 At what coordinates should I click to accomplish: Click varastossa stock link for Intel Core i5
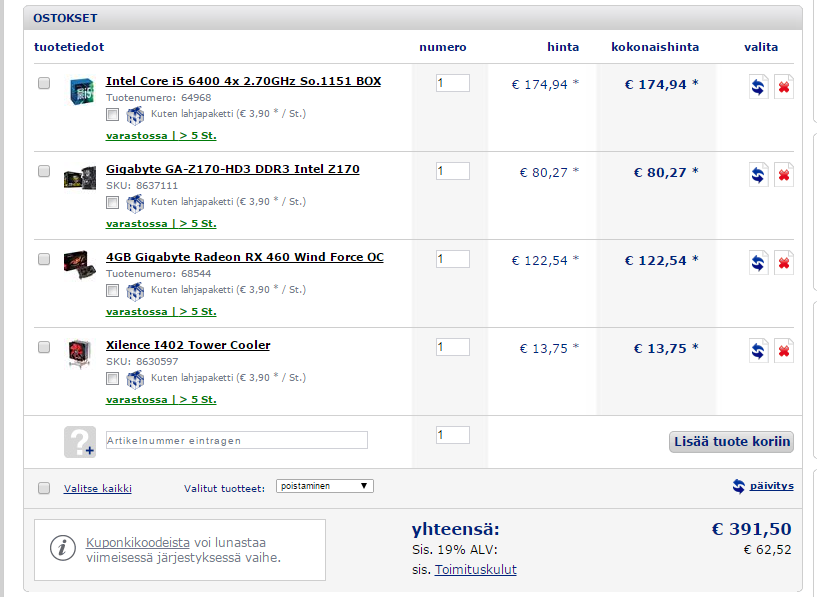pyautogui.click(x=161, y=135)
